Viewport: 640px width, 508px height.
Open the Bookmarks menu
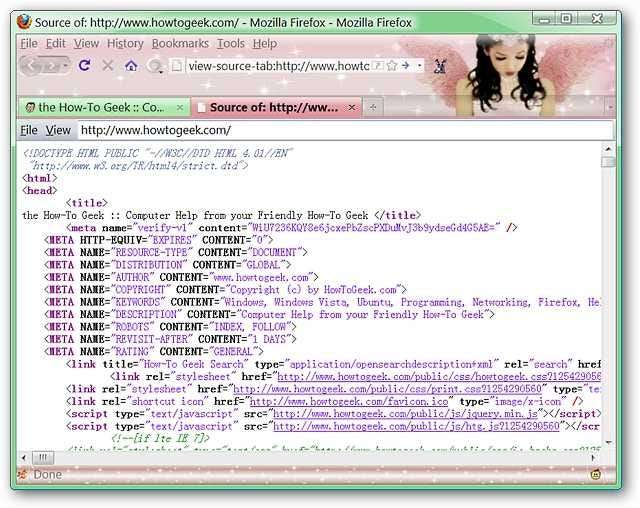pos(180,43)
